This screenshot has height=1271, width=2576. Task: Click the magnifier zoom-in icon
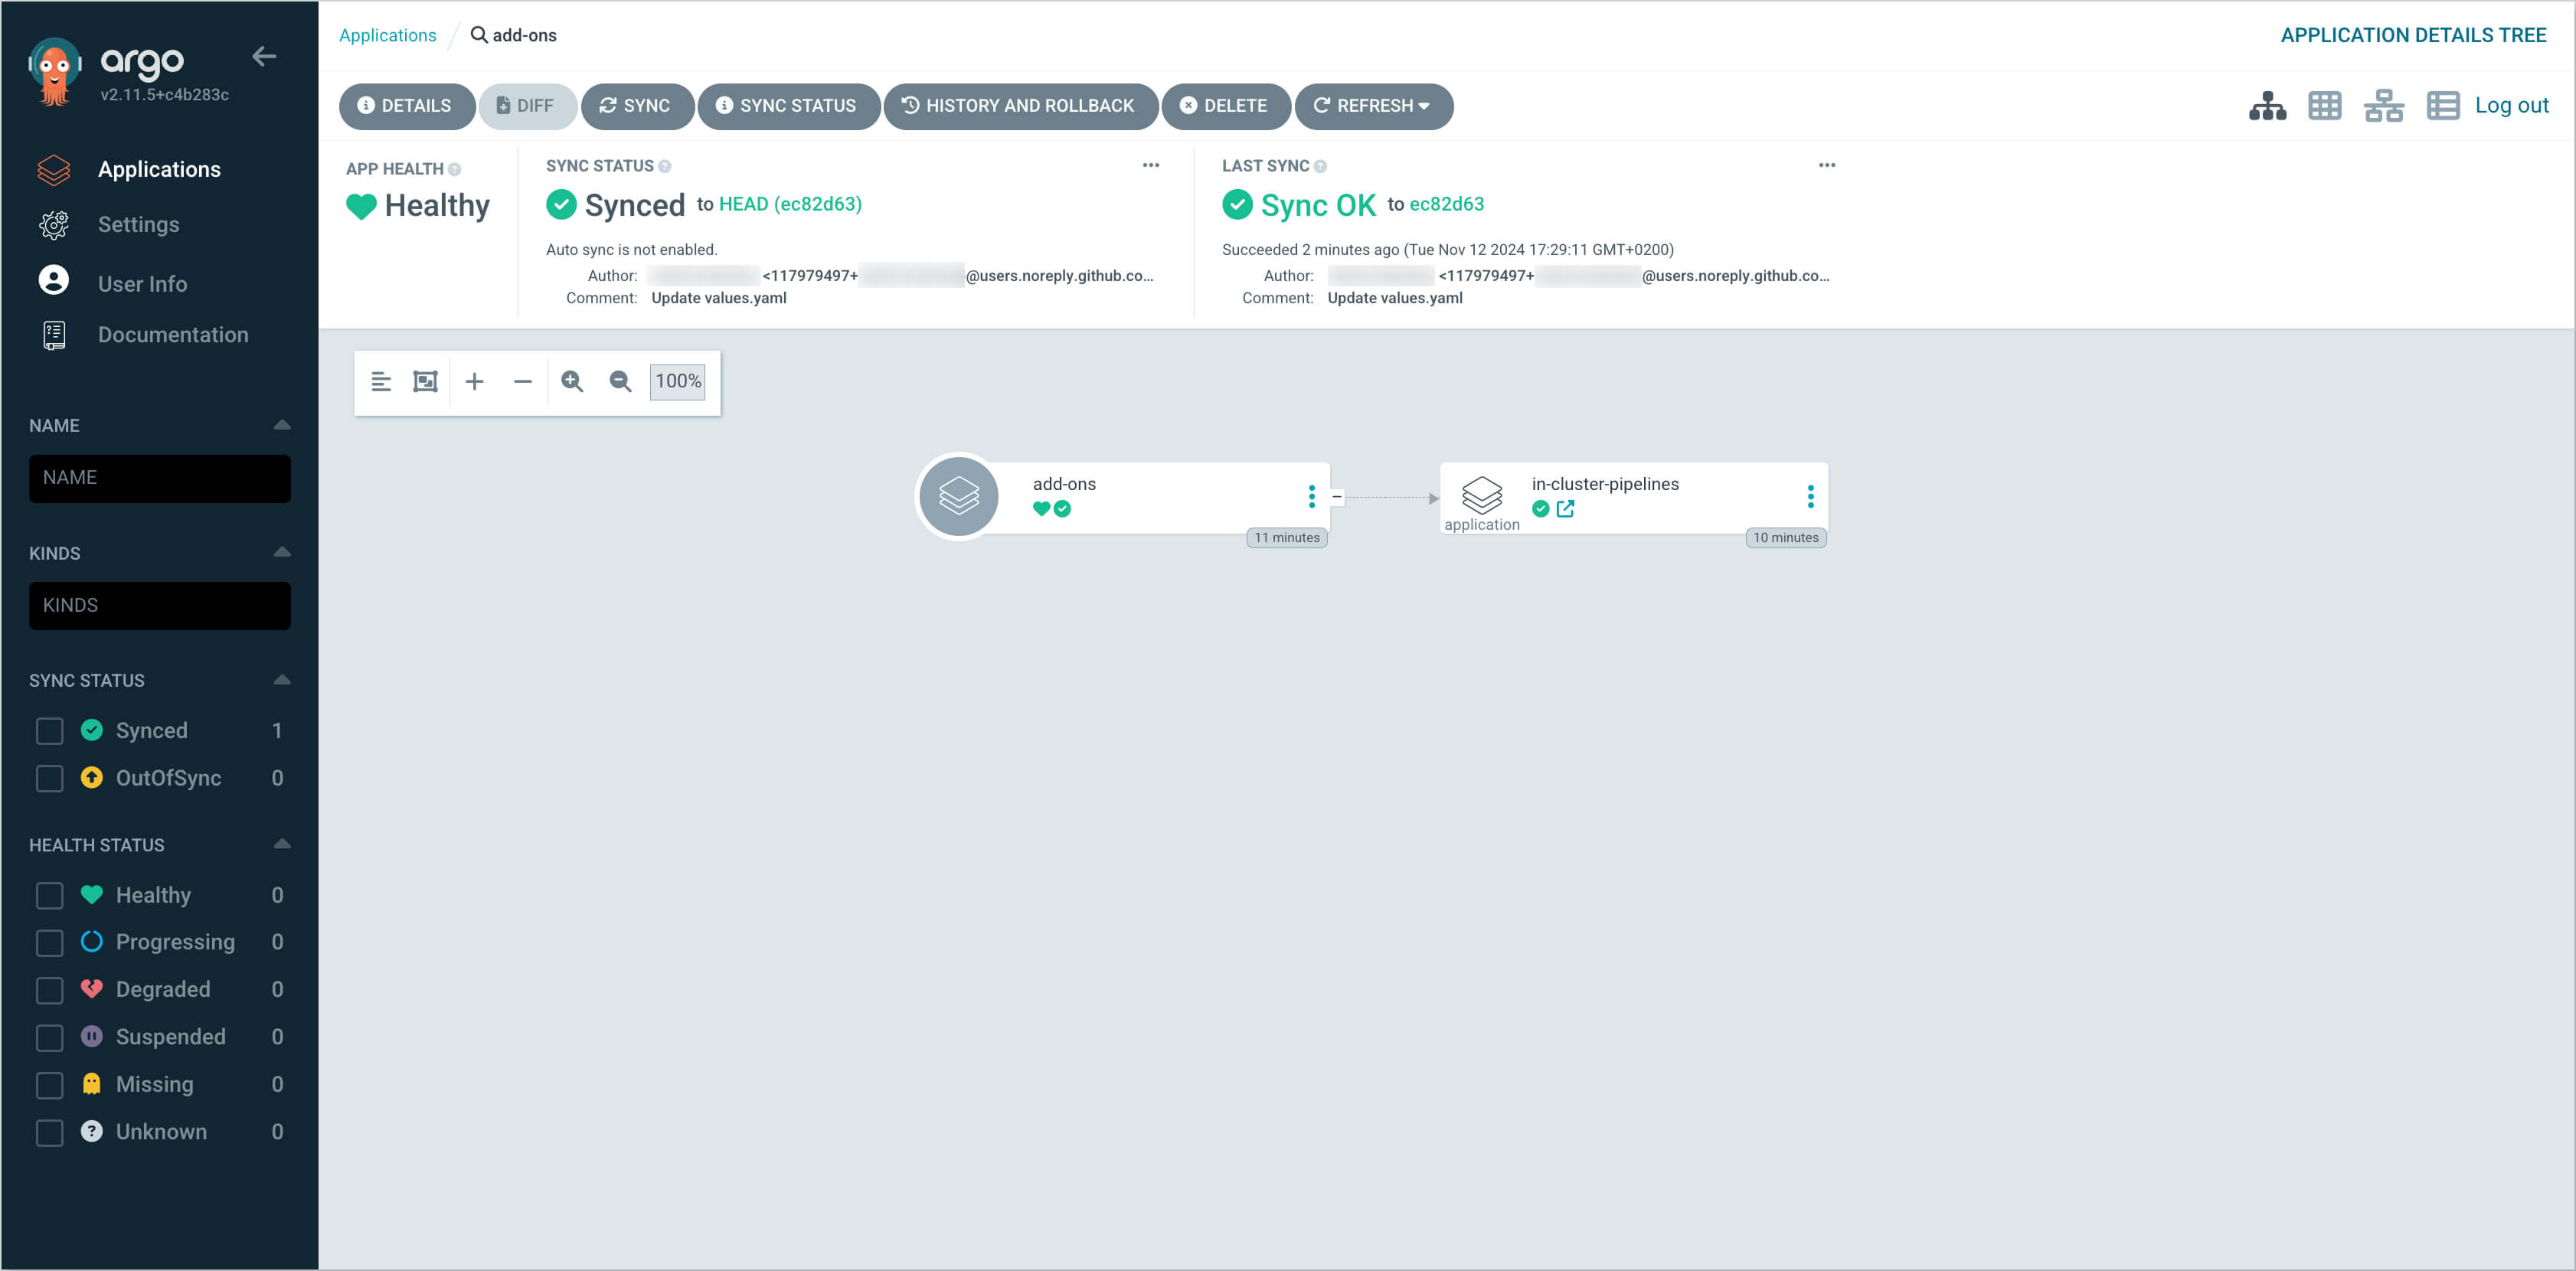[x=572, y=381]
